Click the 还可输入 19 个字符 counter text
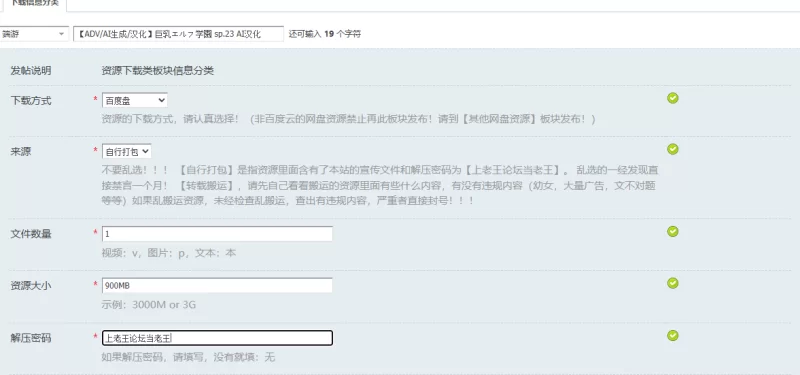The width and height of the screenshot is (800, 375). (x=324, y=34)
